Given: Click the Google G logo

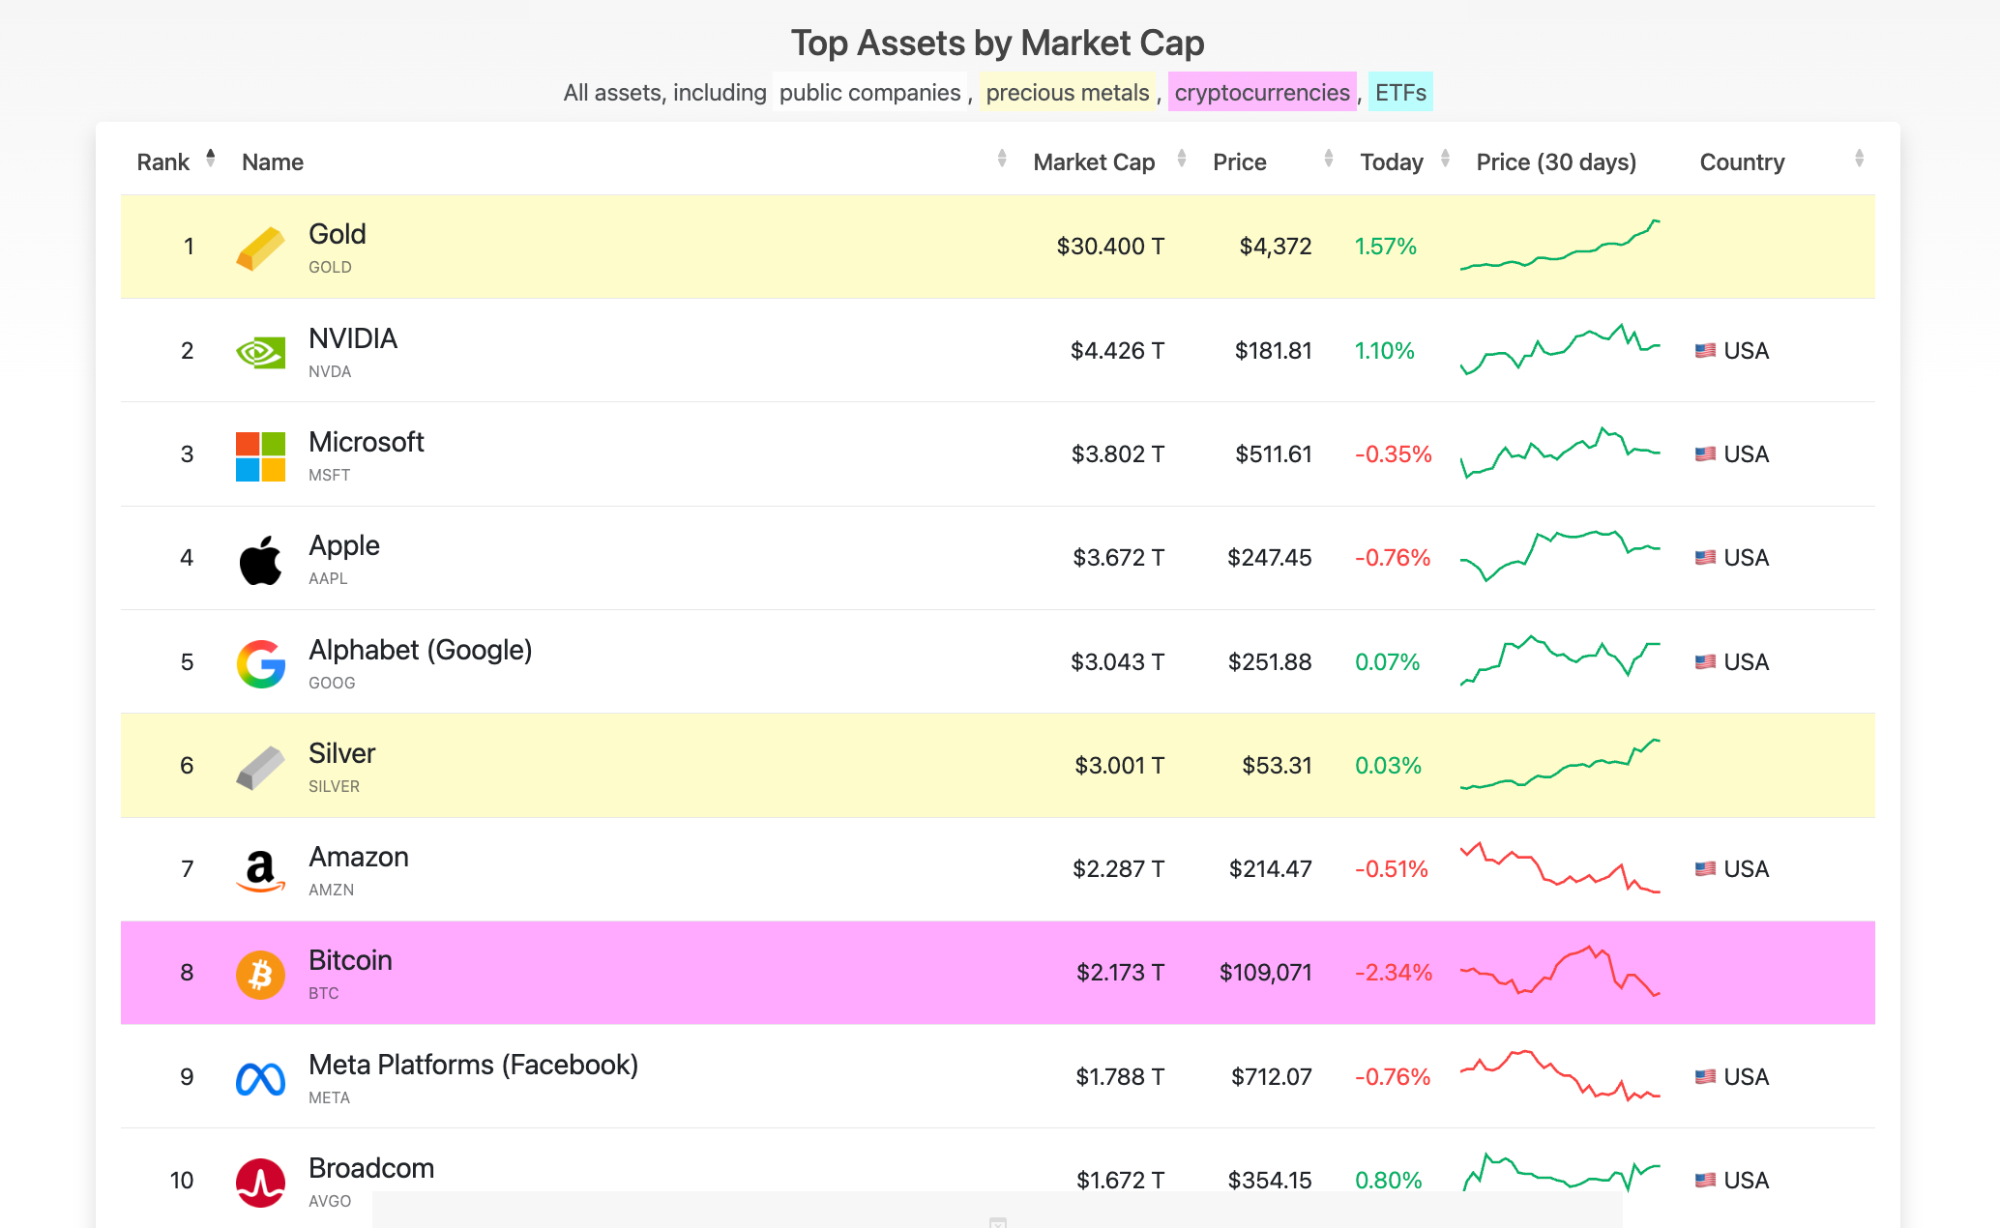Looking at the screenshot, I should [260, 664].
